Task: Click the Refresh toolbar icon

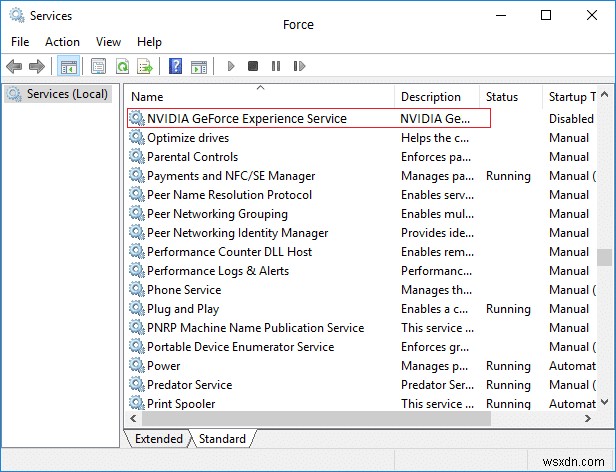Action: pos(122,67)
